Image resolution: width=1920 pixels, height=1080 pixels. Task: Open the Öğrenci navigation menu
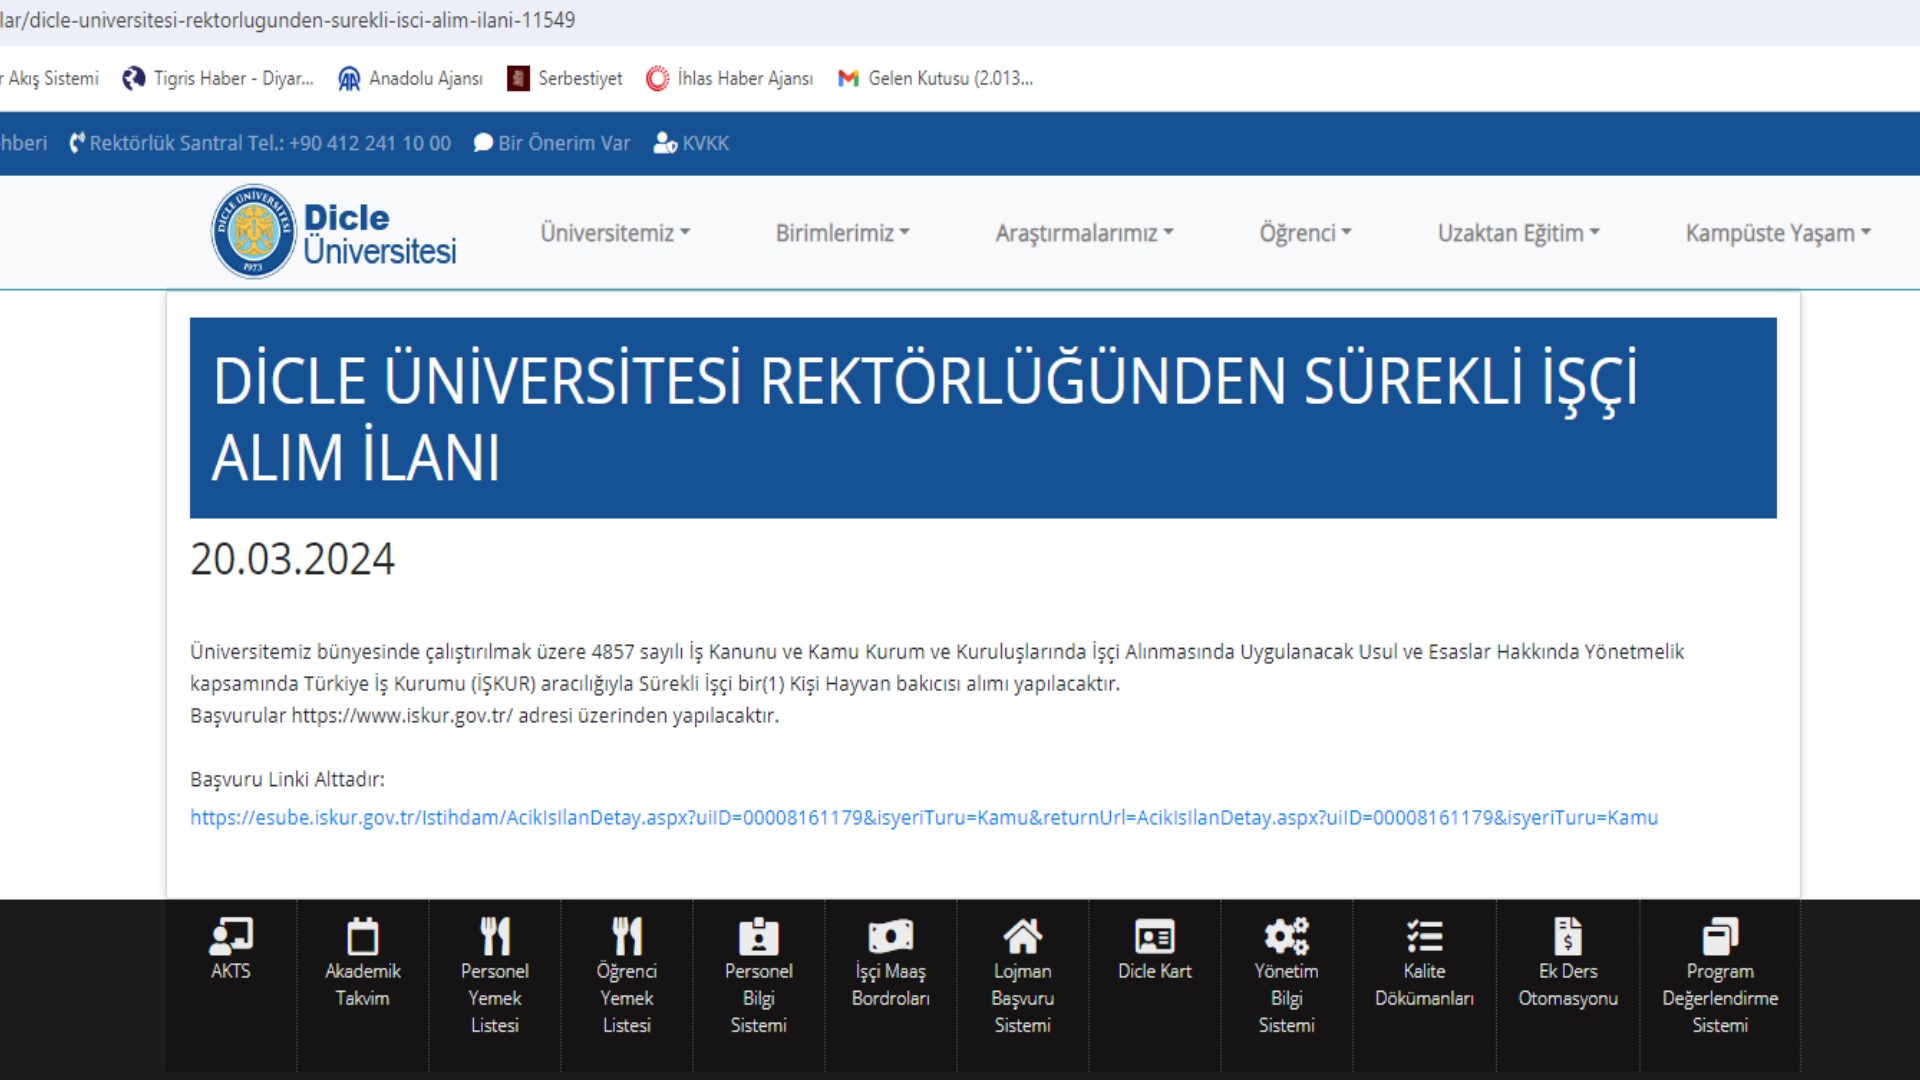(1305, 233)
